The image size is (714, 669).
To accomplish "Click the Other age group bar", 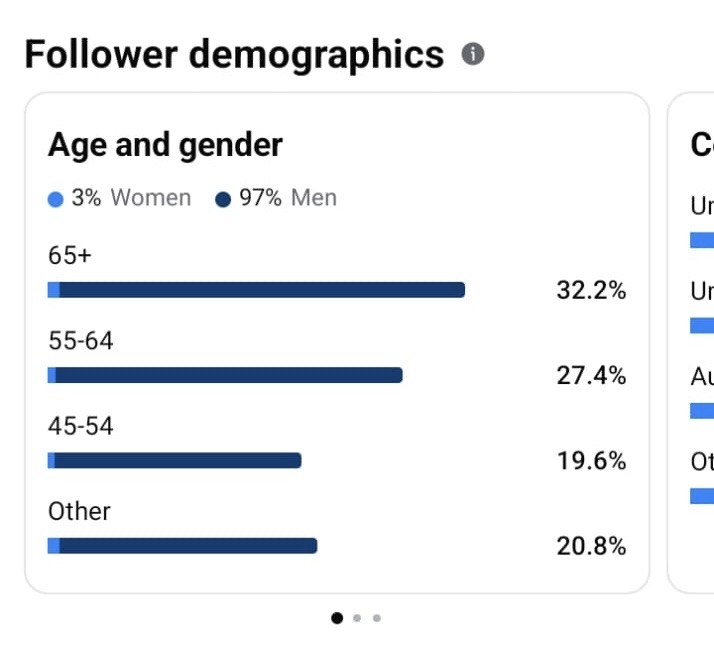I will 183,546.
